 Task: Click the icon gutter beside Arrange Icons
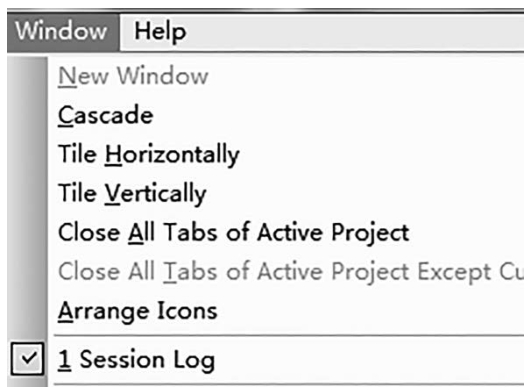coord(27,311)
